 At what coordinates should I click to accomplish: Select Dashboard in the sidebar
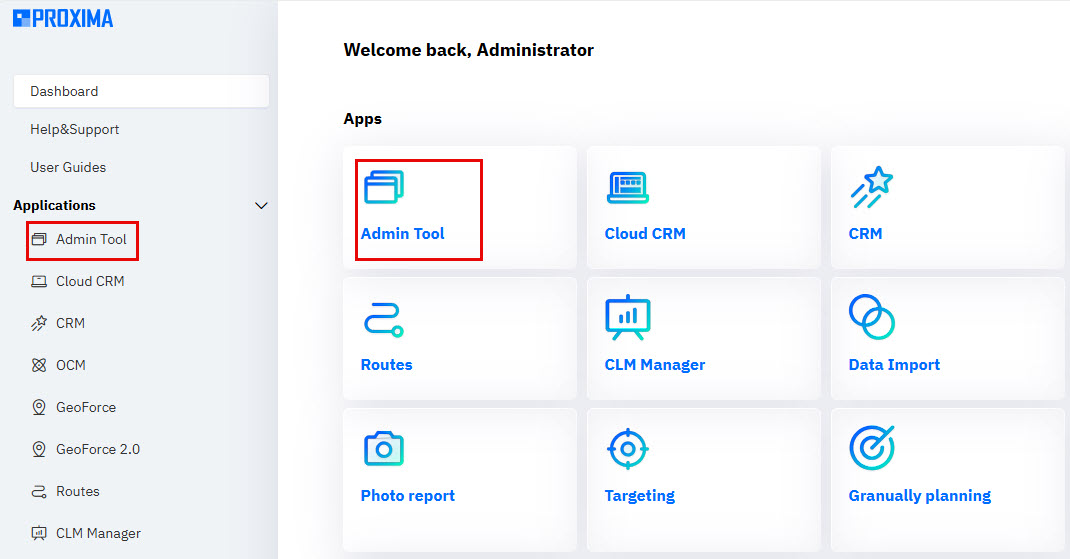pyautogui.click(x=141, y=91)
